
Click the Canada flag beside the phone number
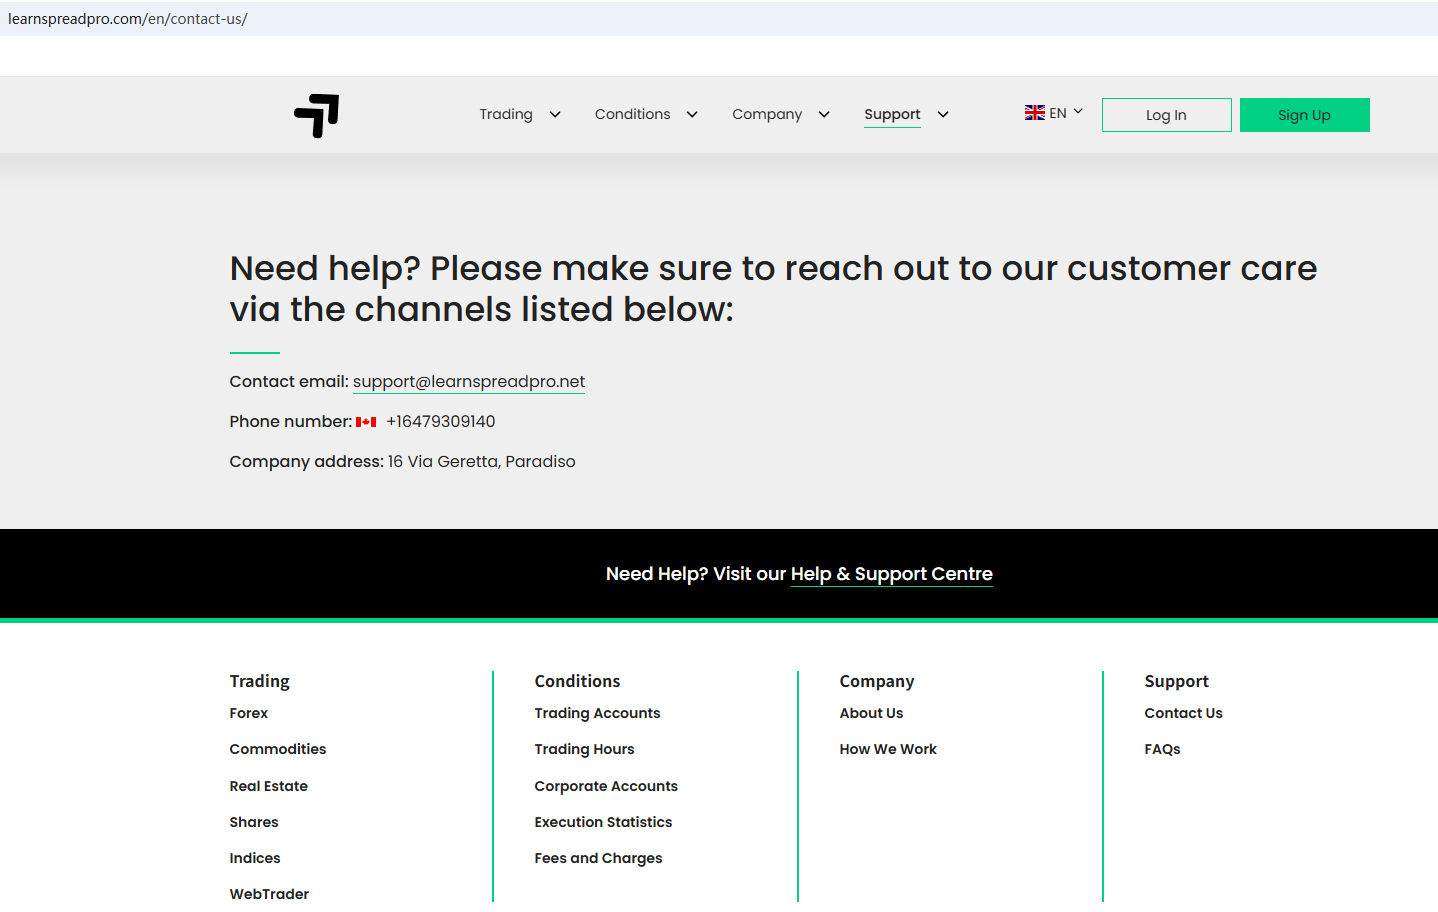tap(366, 422)
